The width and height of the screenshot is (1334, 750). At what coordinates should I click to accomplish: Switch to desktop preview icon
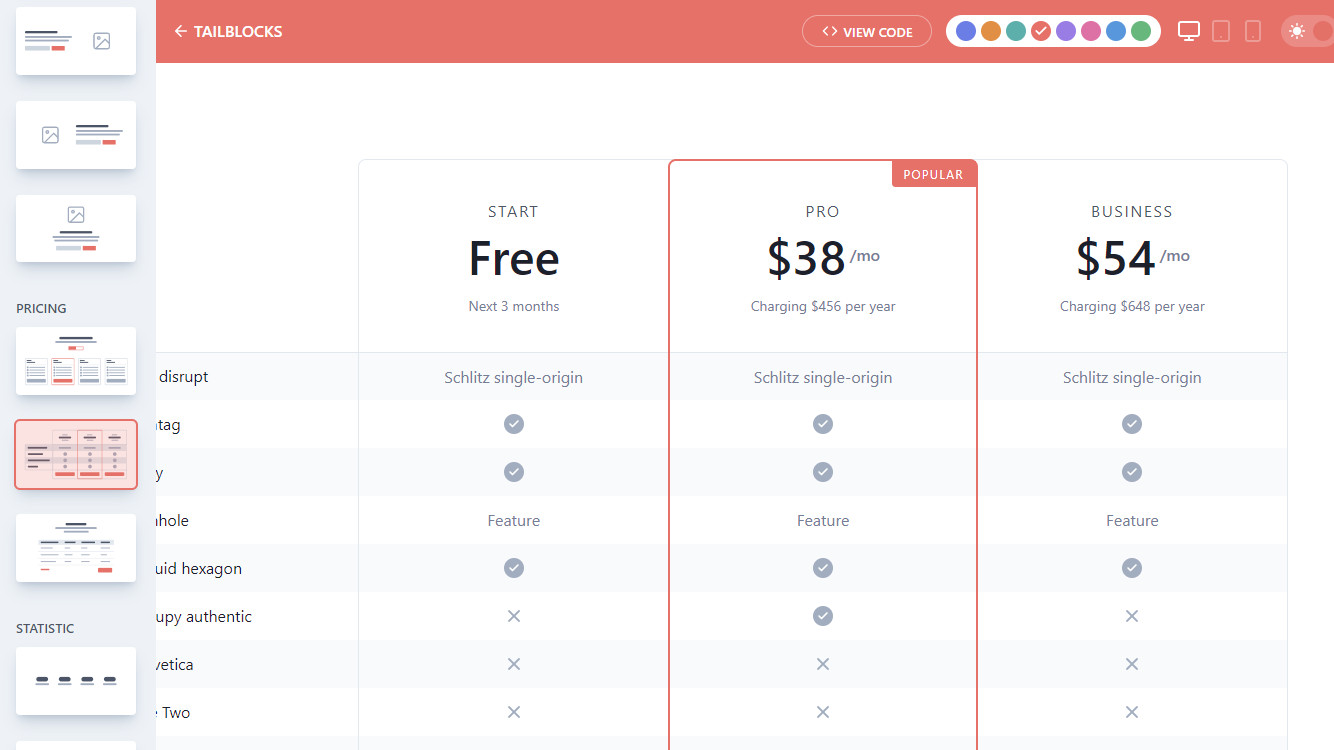click(1188, 31)
